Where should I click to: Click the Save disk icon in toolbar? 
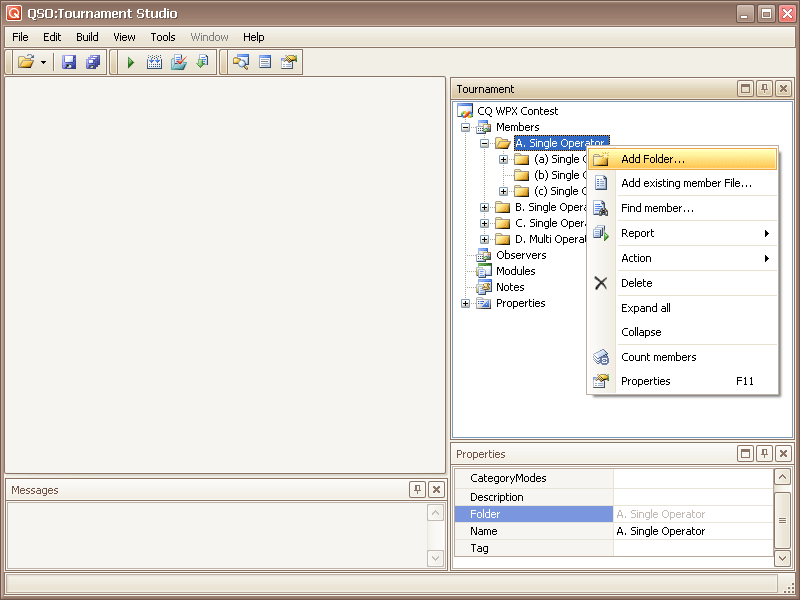click(69, 62)
